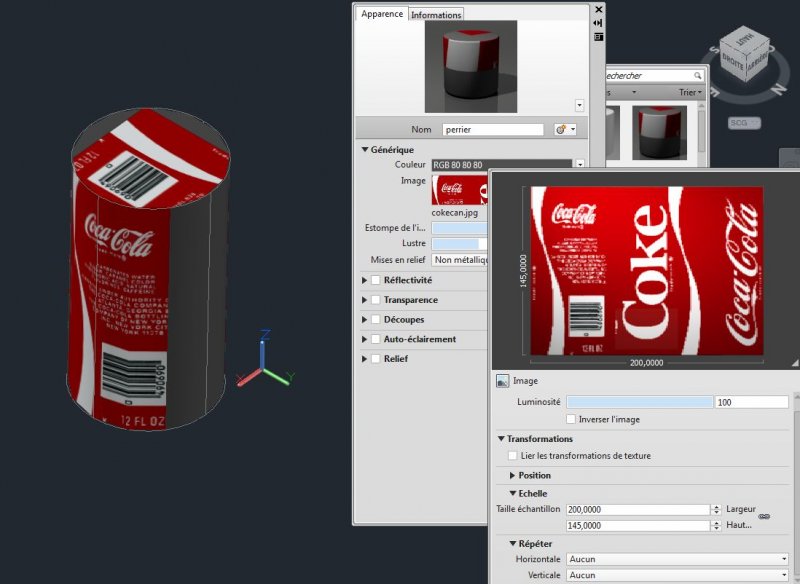Viewport: 800px width, 584px height.
Task: Click the cokecan image thumbnail beside Image
Action: 459,190
